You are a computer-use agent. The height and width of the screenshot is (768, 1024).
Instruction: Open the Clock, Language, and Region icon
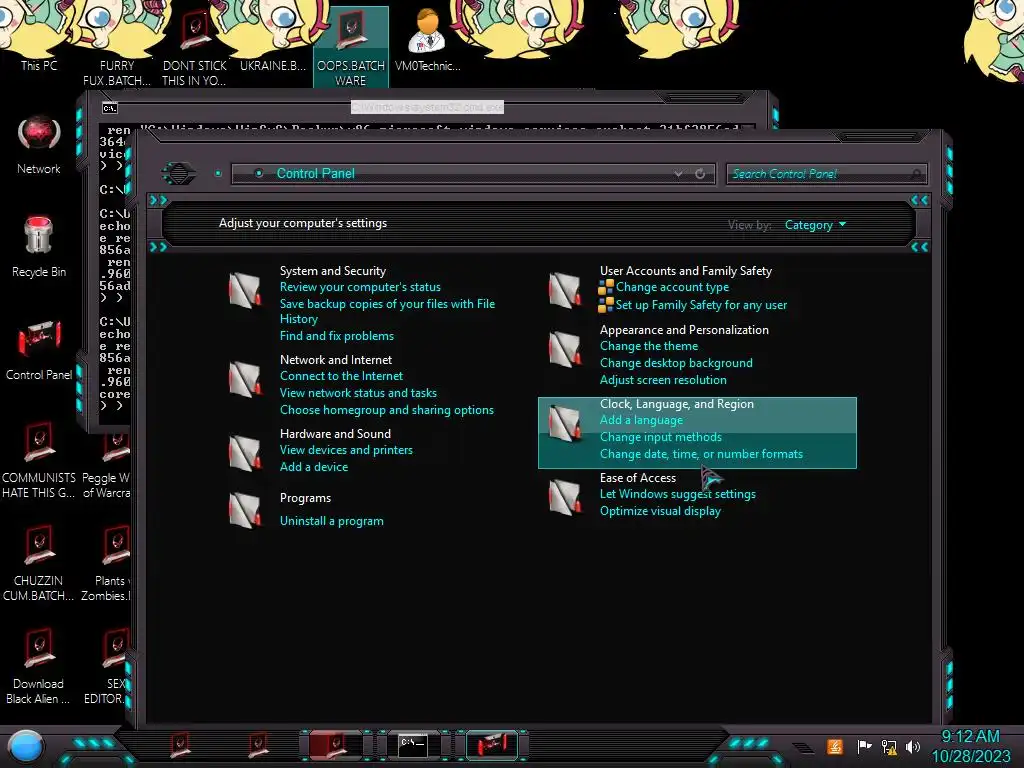tap(564, 423)
